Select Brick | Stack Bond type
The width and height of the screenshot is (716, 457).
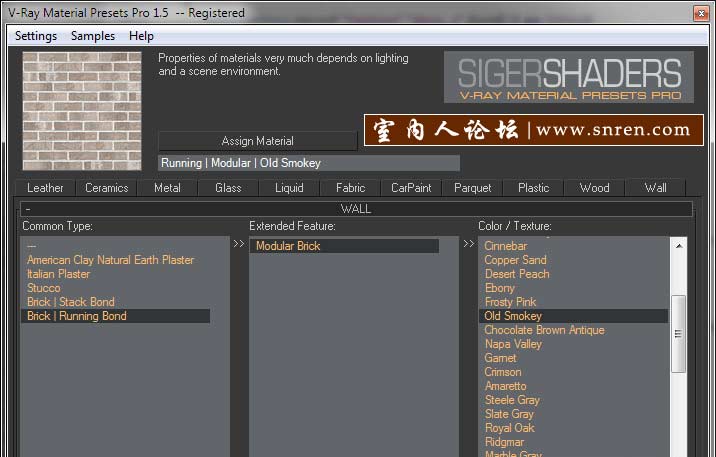point(71,302)
